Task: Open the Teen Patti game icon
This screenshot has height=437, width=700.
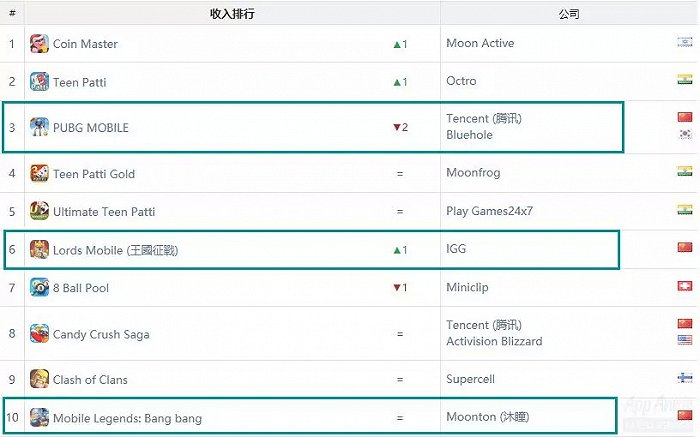Action: pyautogui.click(x=39, y=82)
